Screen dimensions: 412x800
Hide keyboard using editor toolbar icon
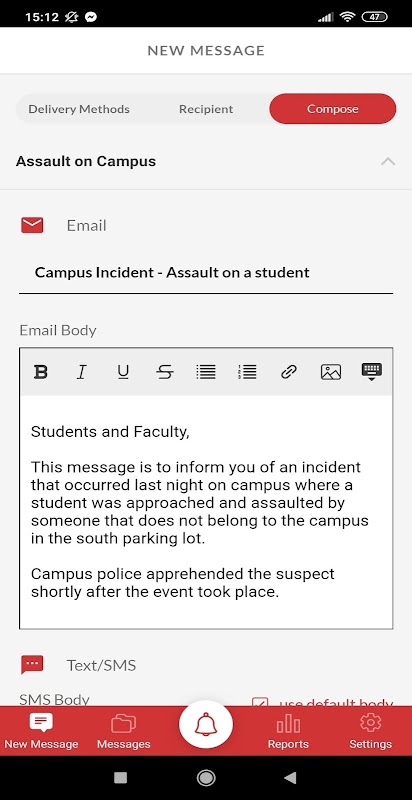(x=372, y=372)
